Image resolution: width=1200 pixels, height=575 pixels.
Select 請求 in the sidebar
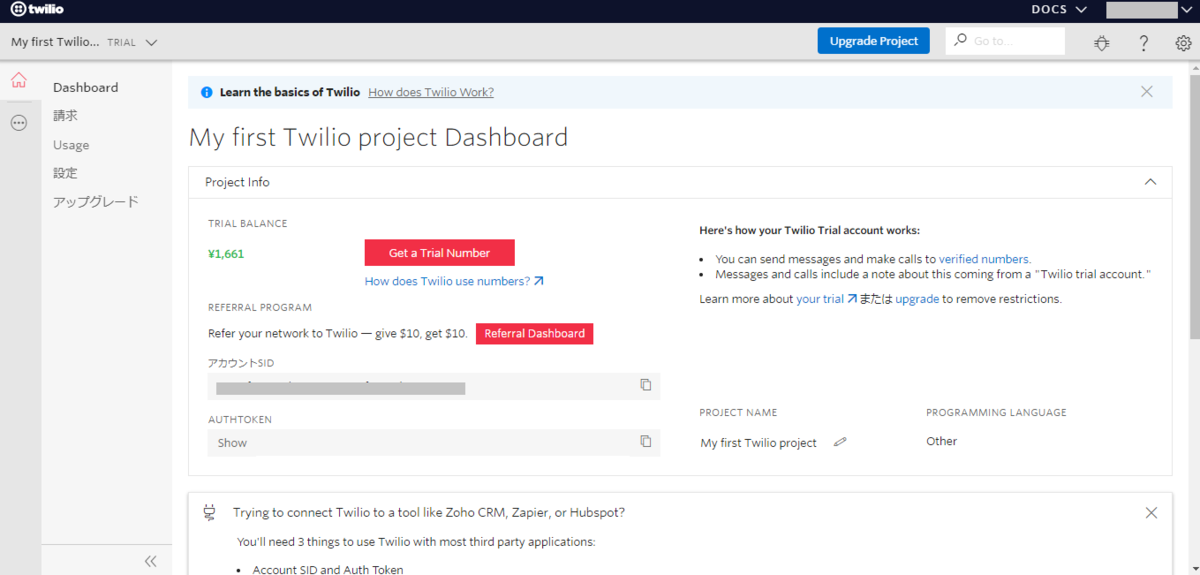point(65,116)
